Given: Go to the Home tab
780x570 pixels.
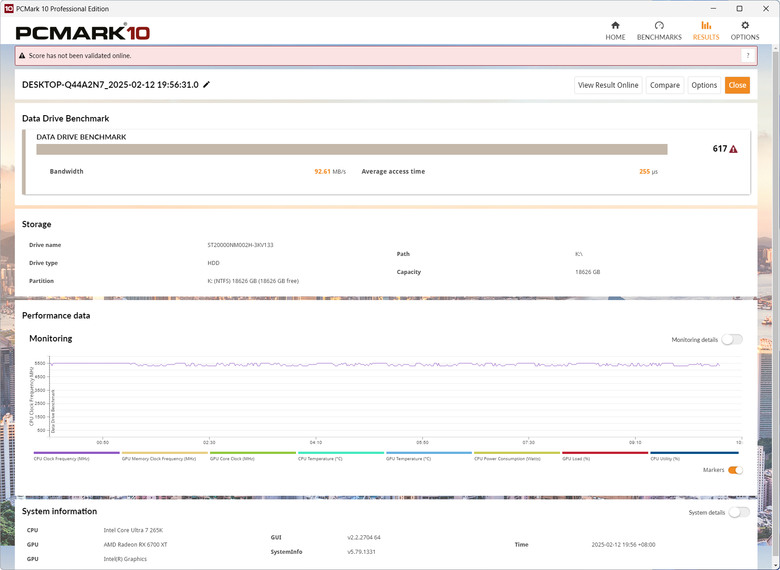Looking at the screenshot, I should point(615,31).
